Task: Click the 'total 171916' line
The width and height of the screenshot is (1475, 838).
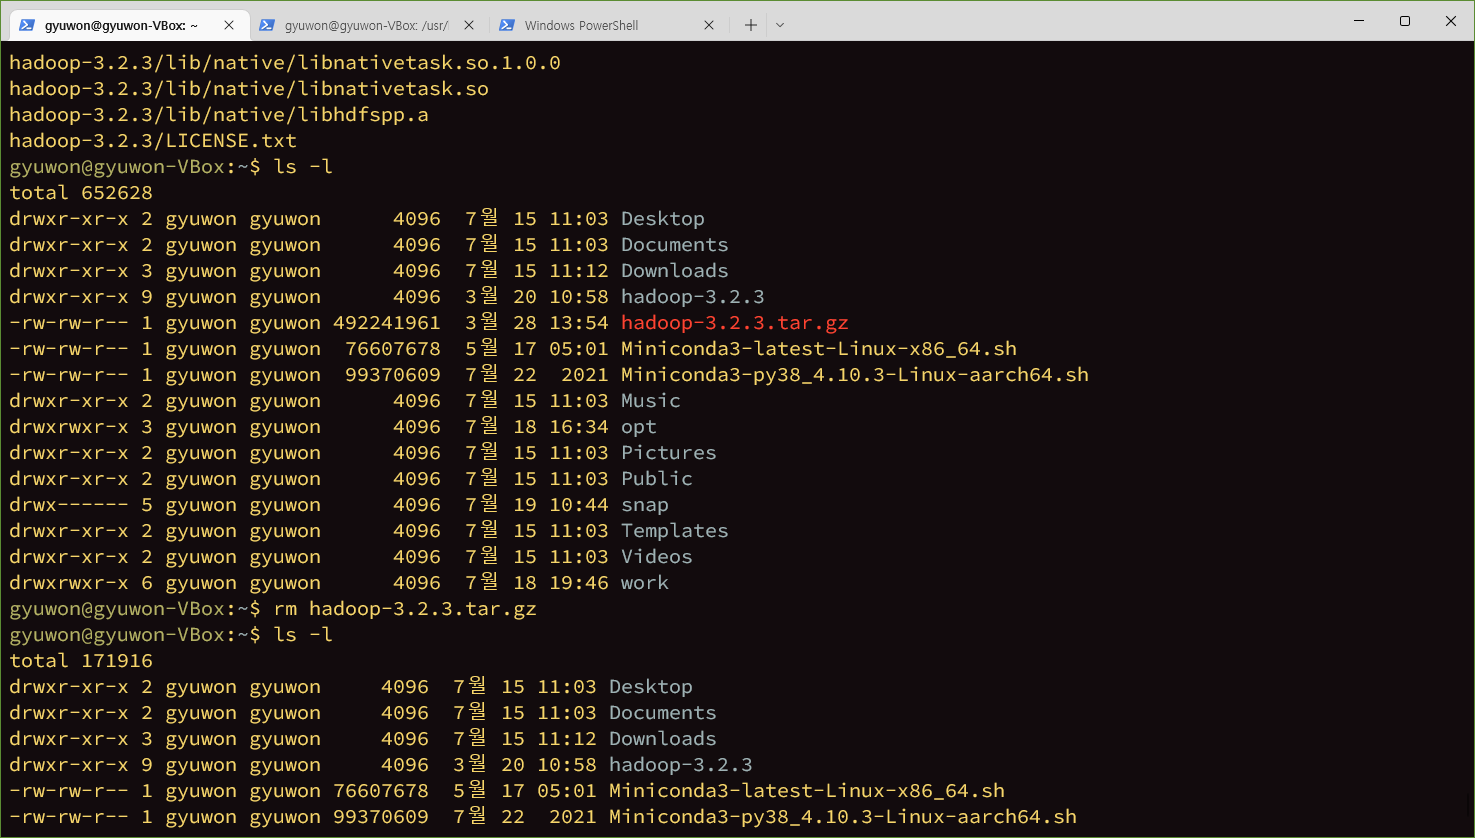Action: (x=81, y=661)
